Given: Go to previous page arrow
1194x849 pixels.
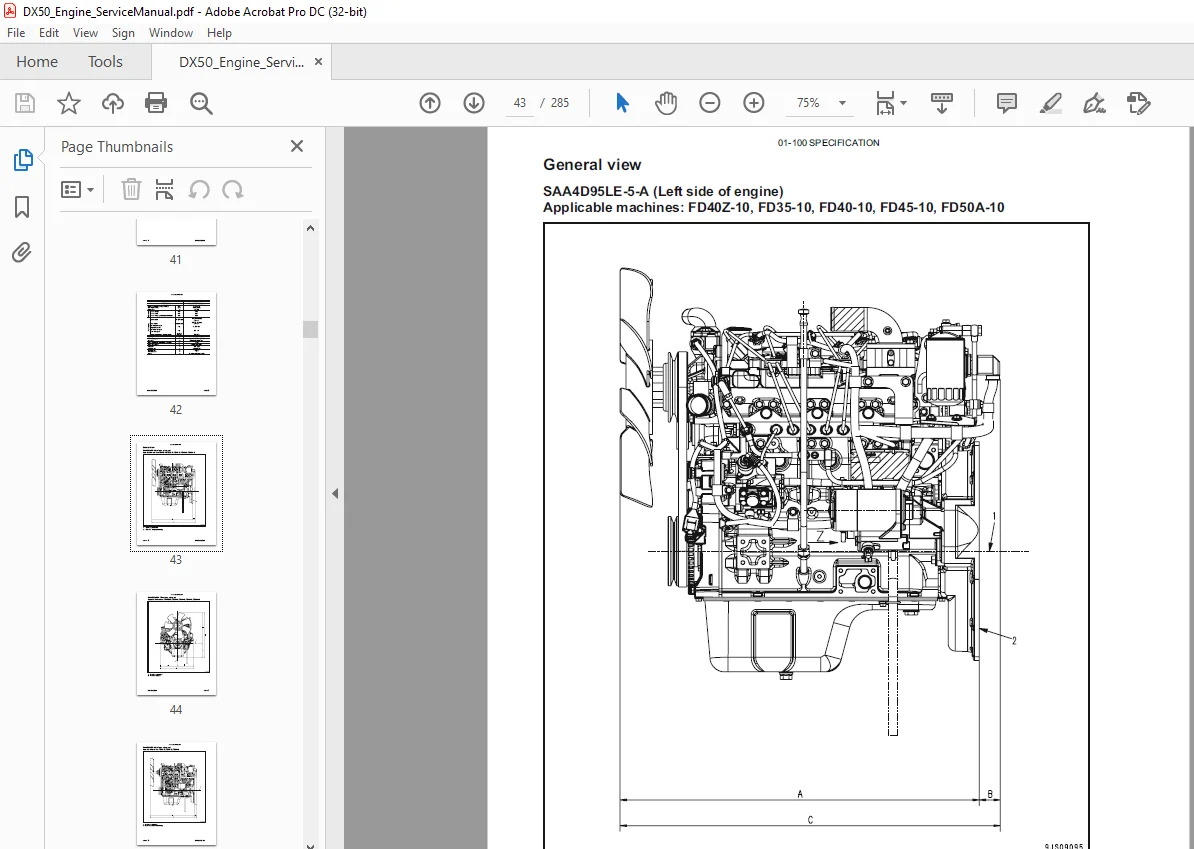Looking at the screenshot, I should [429, 103].
